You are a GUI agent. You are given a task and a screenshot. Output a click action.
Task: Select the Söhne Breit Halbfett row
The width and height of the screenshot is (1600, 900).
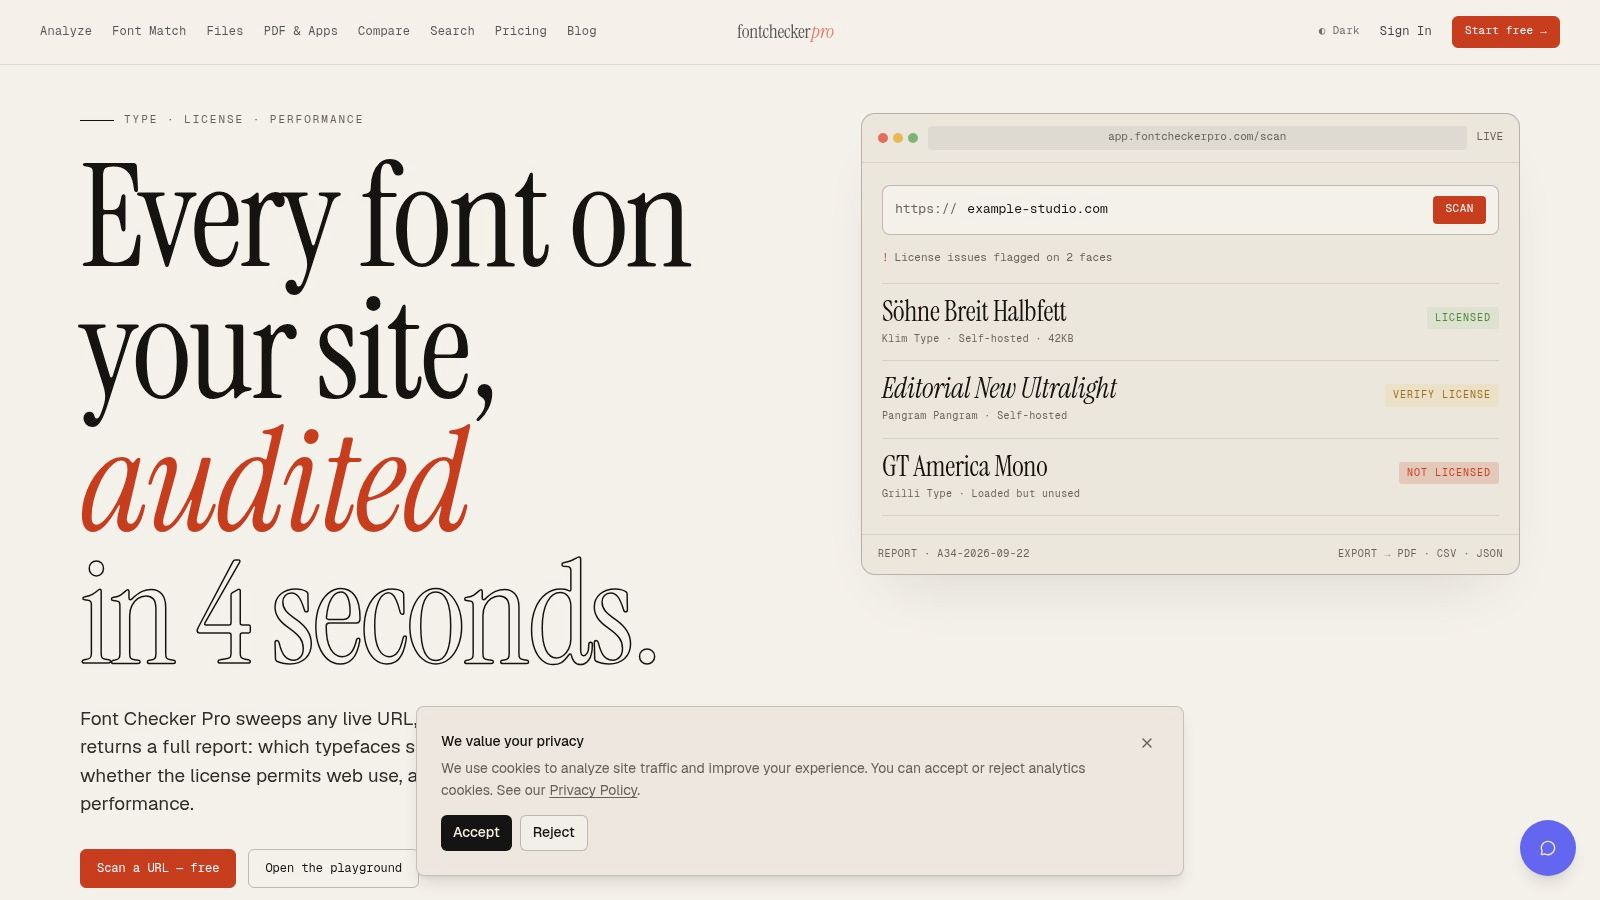click(1190, 322)
